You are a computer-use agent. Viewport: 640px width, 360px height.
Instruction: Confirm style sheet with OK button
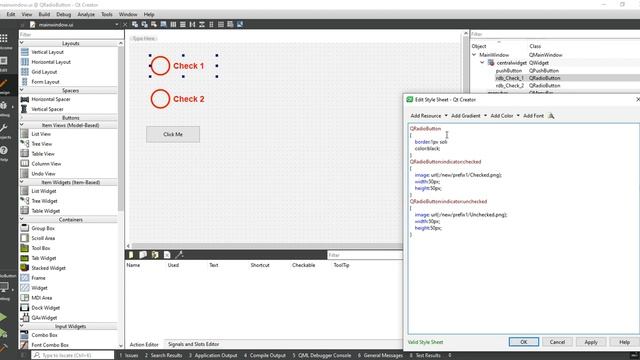tap(524, 342)
